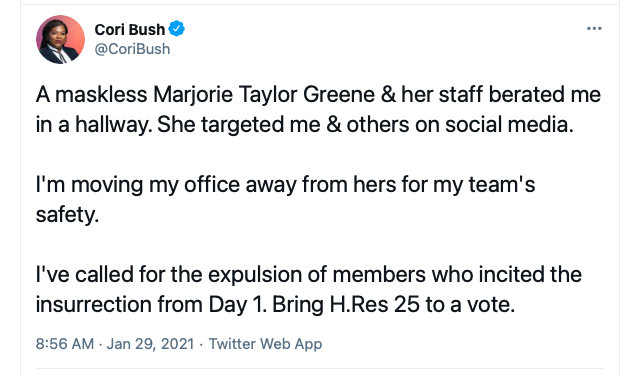Viewport: 625px width, 377px height.
Task: Click the phrase social media in the tweet
Action: 509,125
